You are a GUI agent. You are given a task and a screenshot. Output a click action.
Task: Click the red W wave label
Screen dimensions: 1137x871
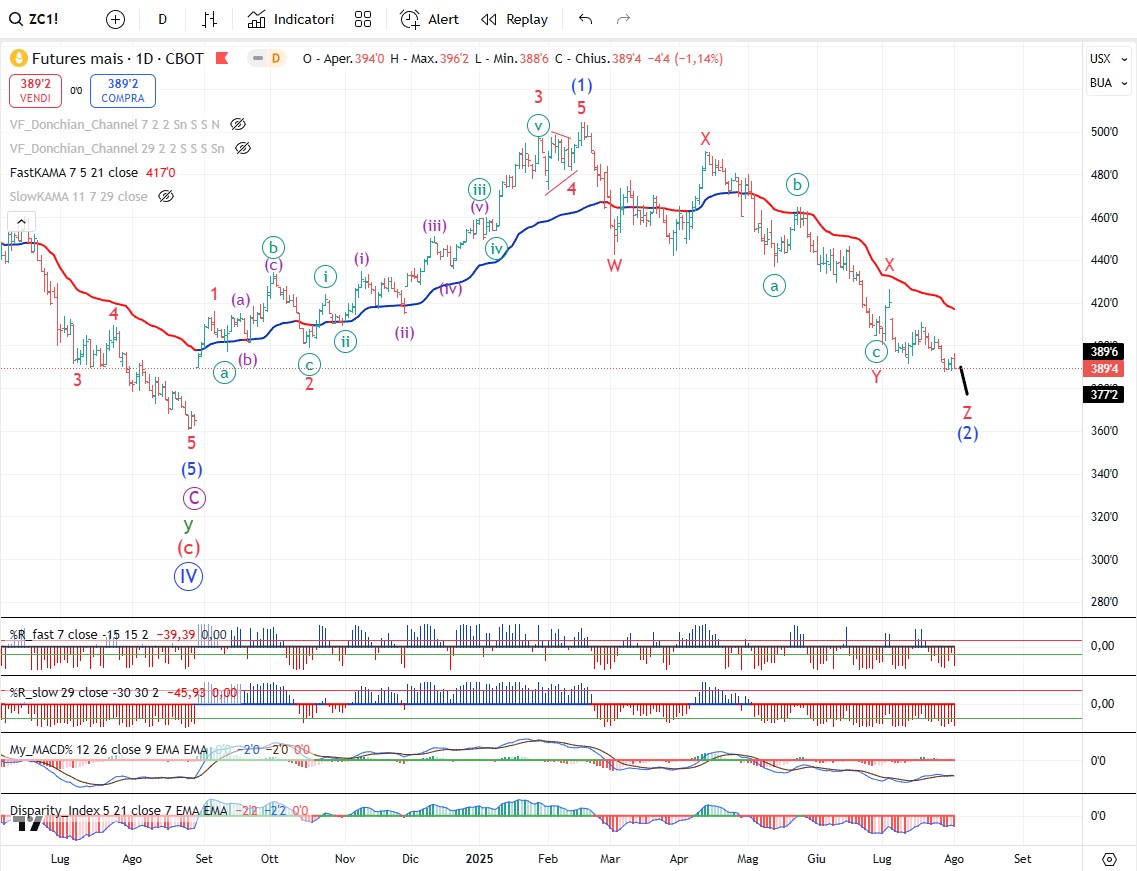click(614, 265)
